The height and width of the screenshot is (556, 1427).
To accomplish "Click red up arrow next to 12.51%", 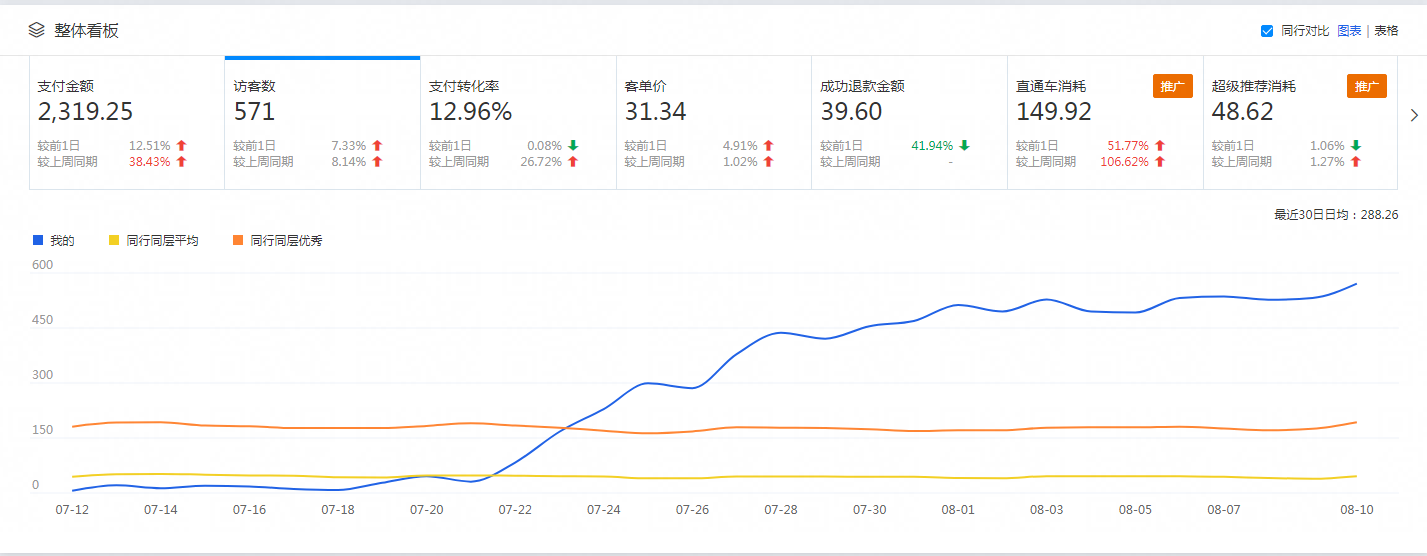I will 181,145.
